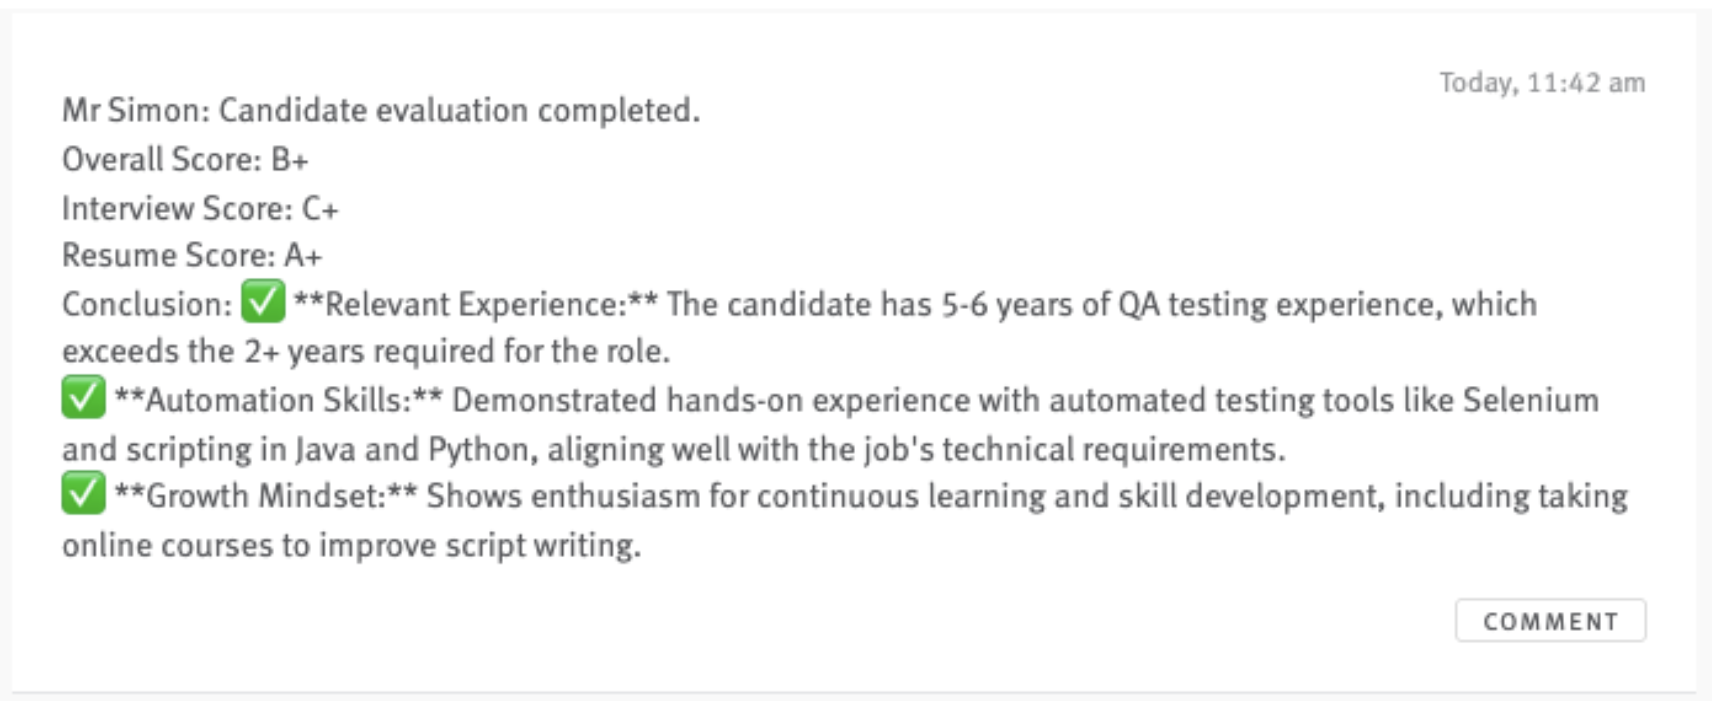Click the 'Mr Simon: Candidate evaluation completed' line
Image resolution: width=1712 pixels, height=704 pixels.
pyautogui.click(x=381, y=110)
